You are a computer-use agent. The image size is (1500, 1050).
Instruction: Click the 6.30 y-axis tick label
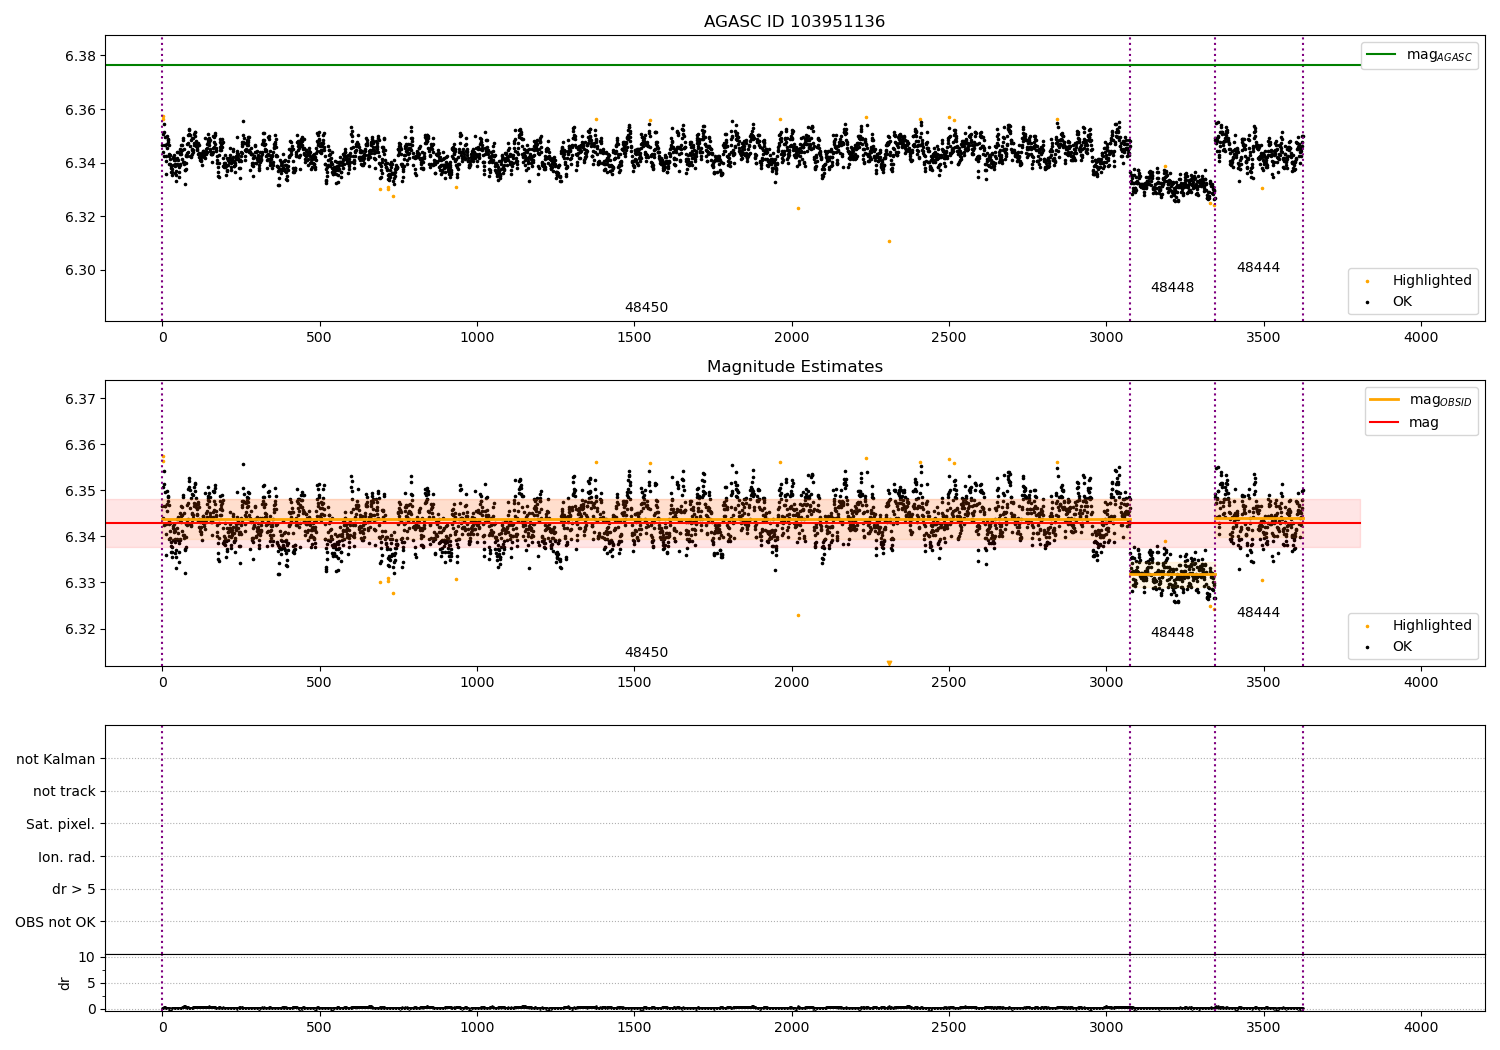(x=81, y=271)
